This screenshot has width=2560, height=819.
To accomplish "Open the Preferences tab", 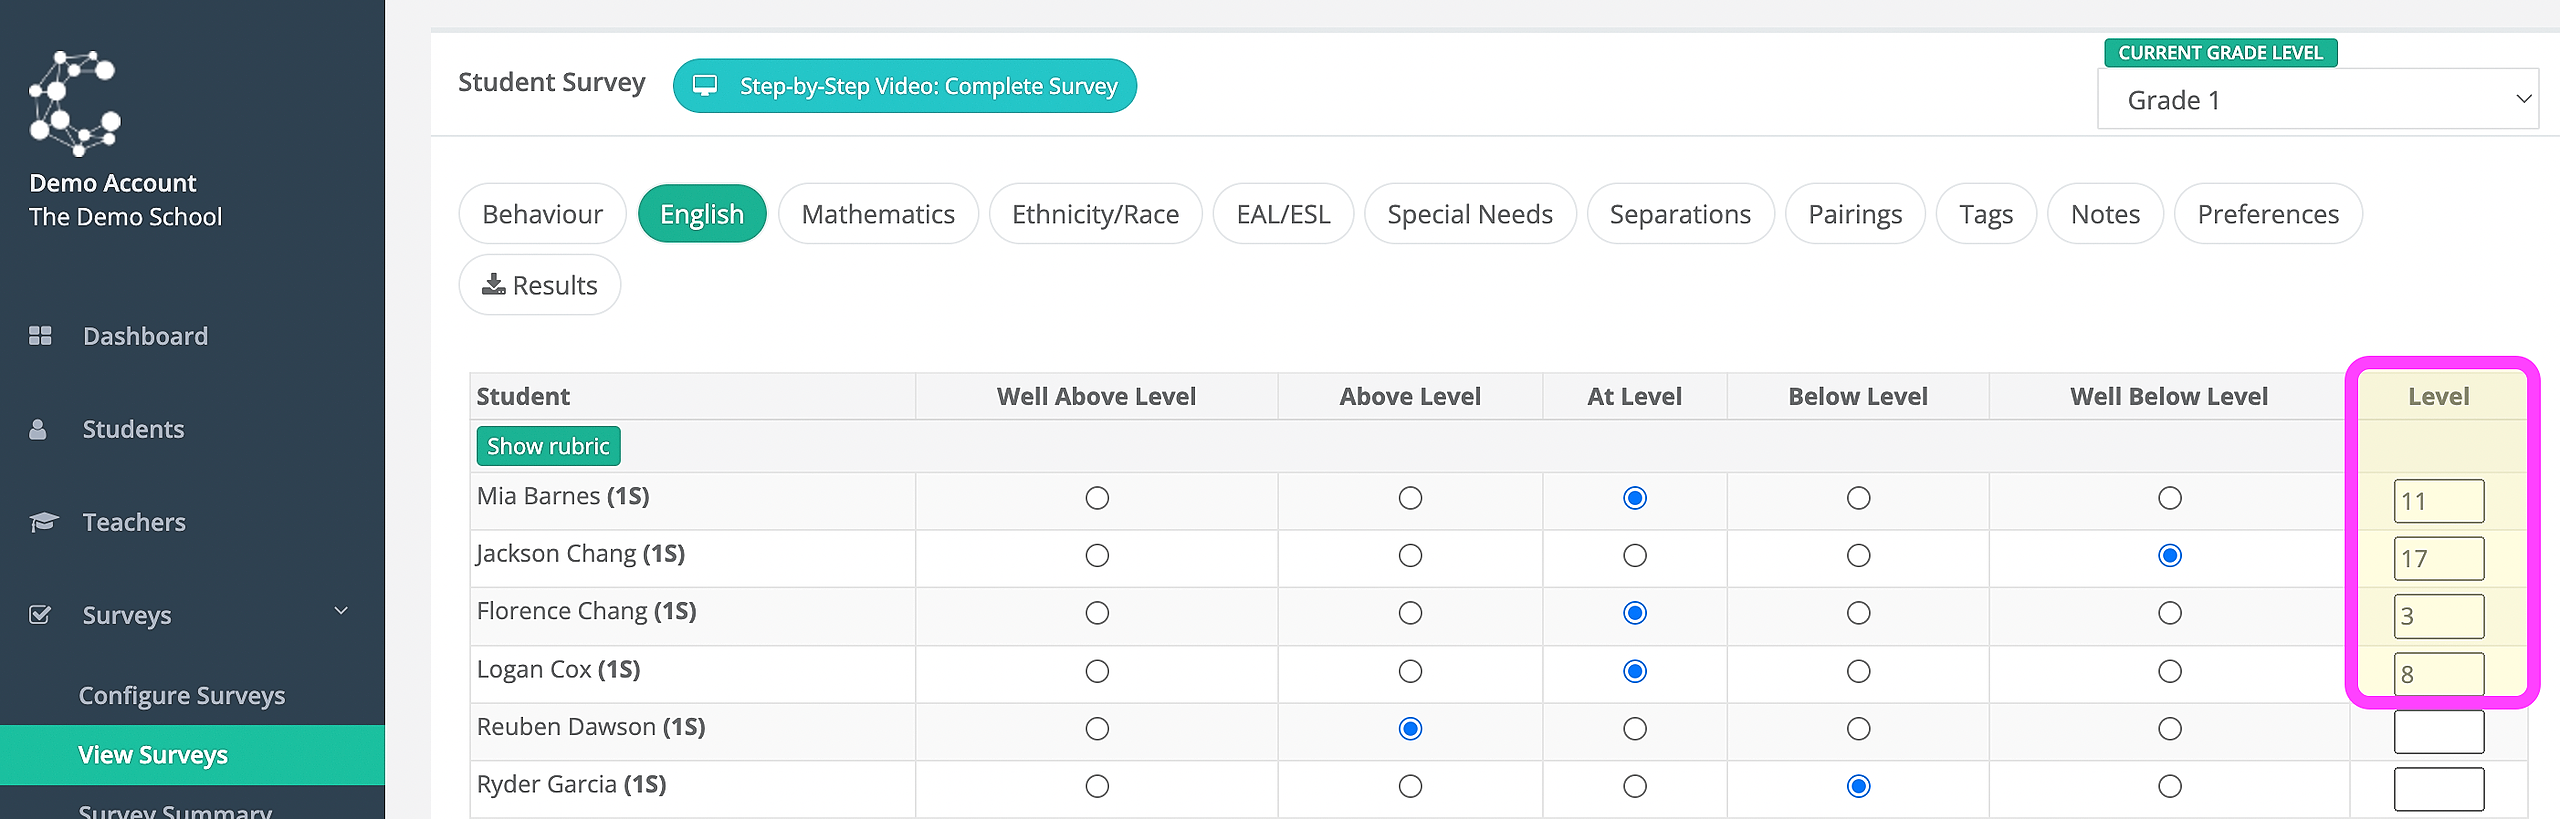I will pos(2268,214).
